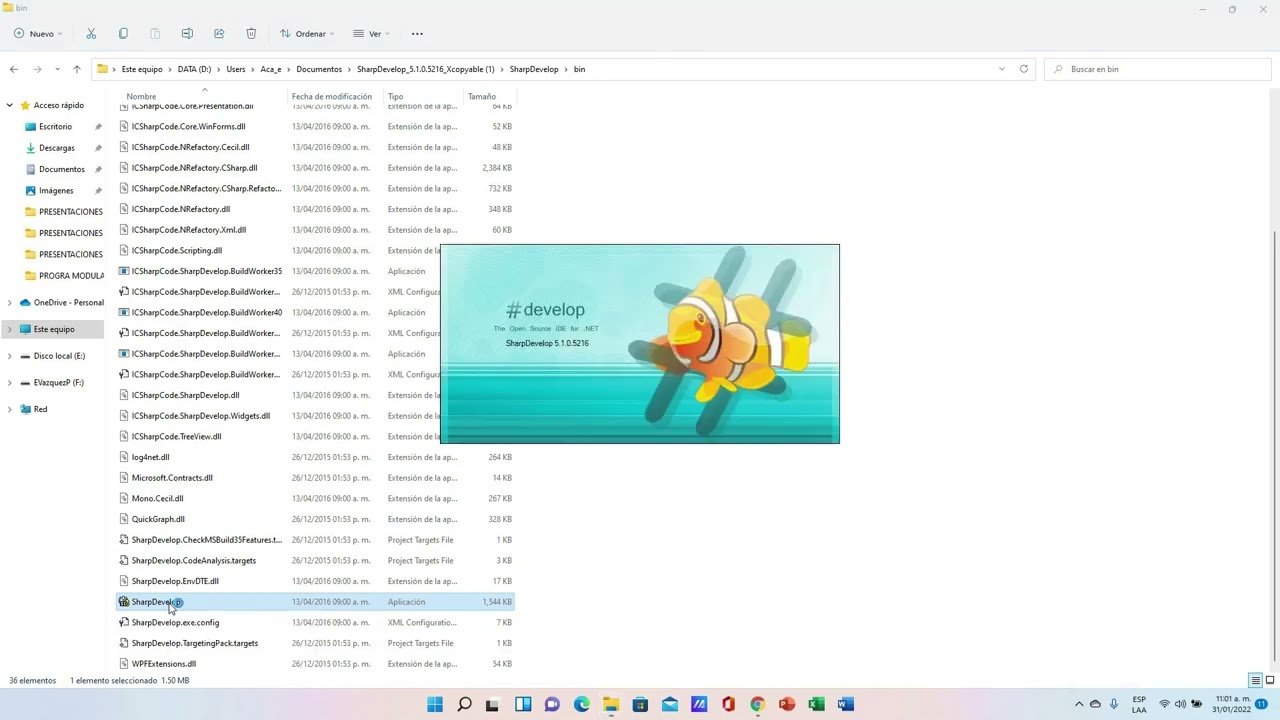Open Imágenes in quick access
1280x720 pixels.
coord(56,190)
